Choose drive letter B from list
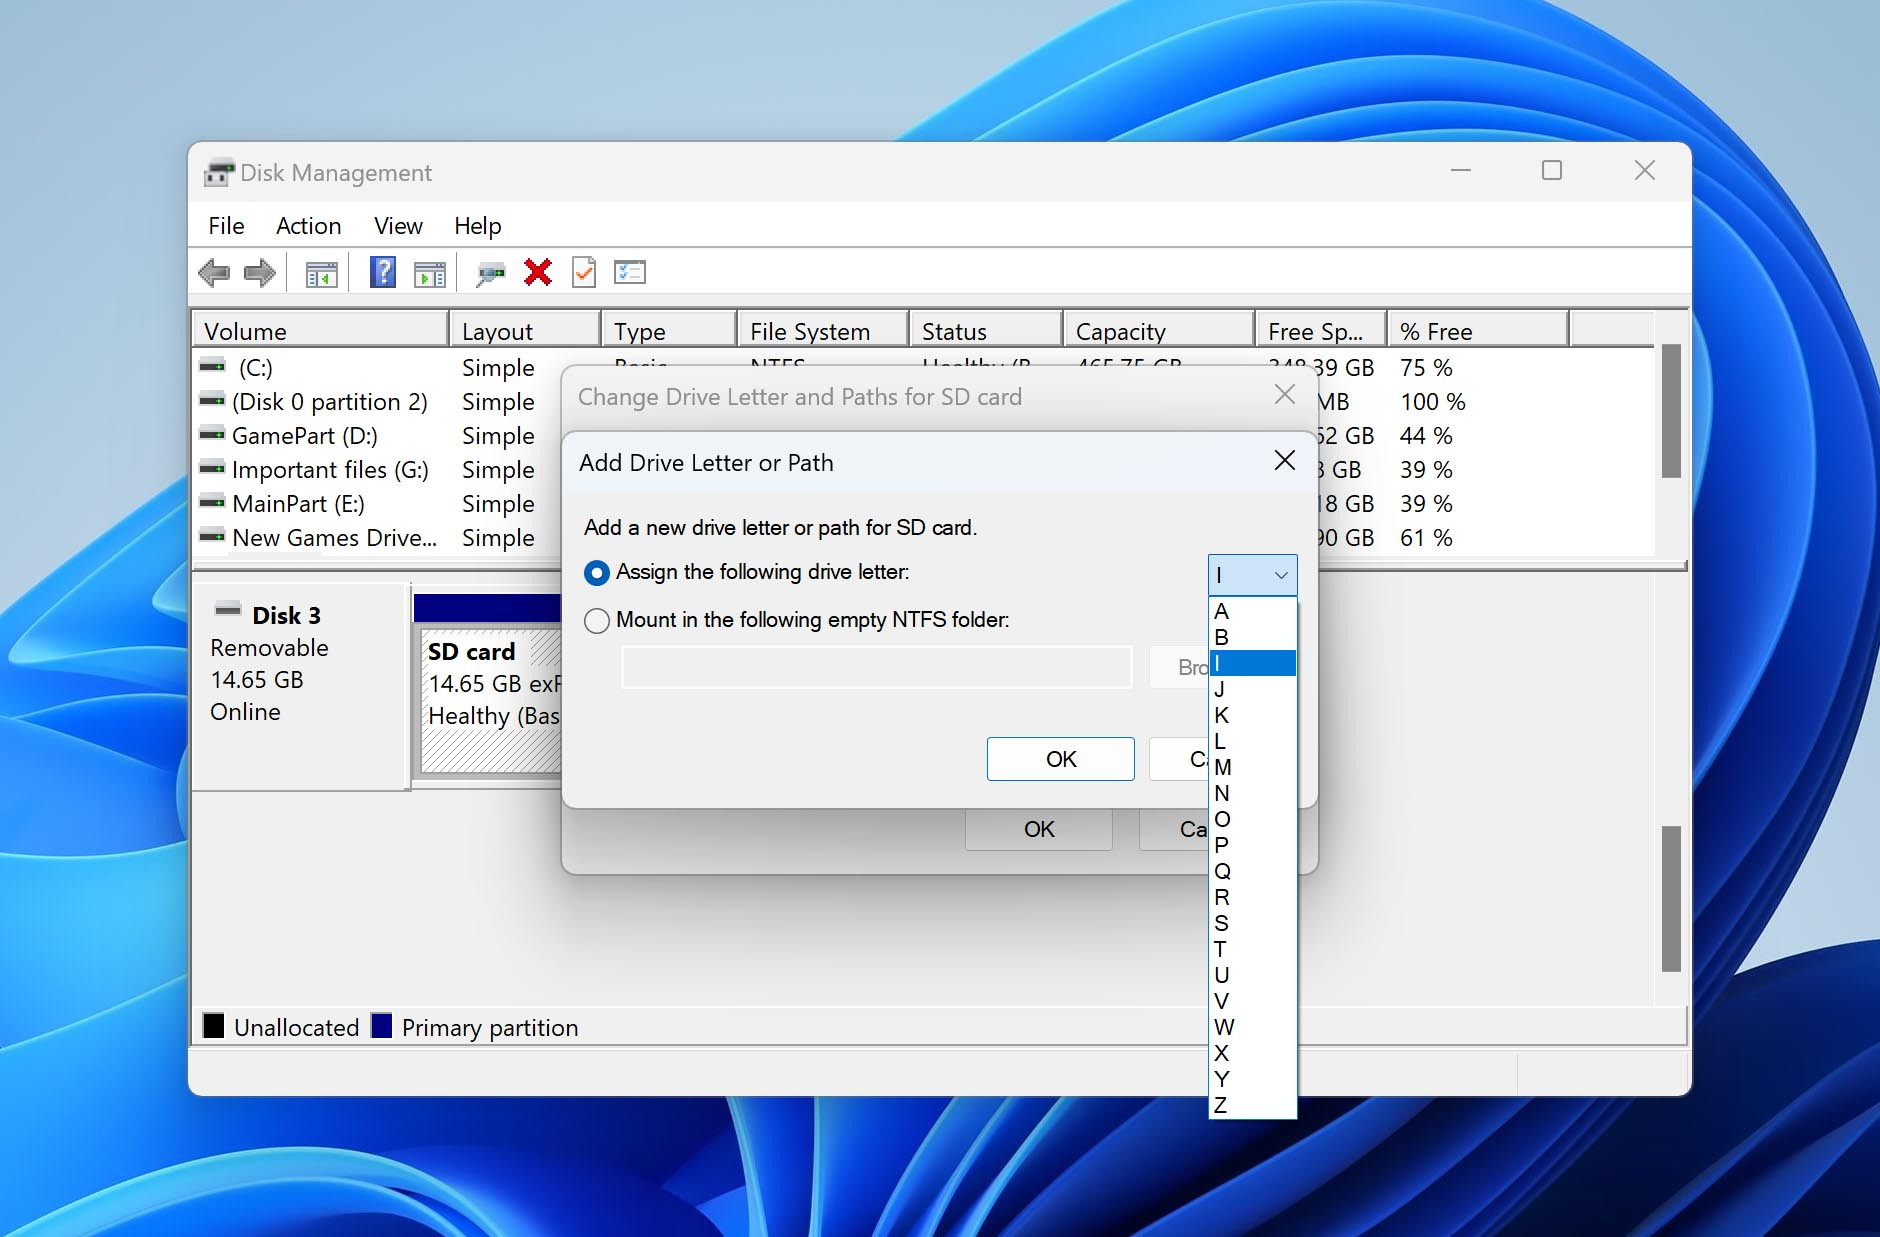 (x=1252, y=637)
